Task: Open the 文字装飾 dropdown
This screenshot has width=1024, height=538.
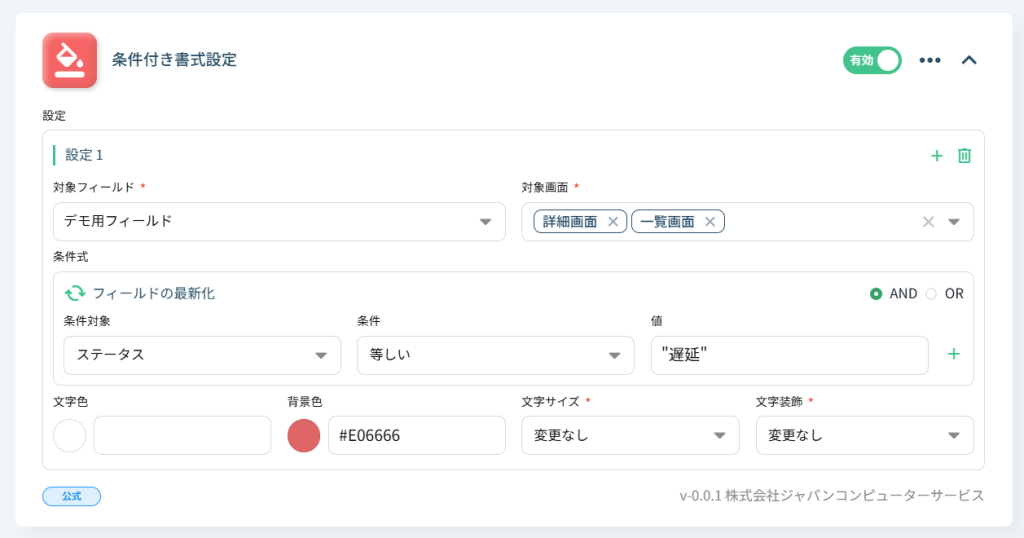Action: point(865,435)
